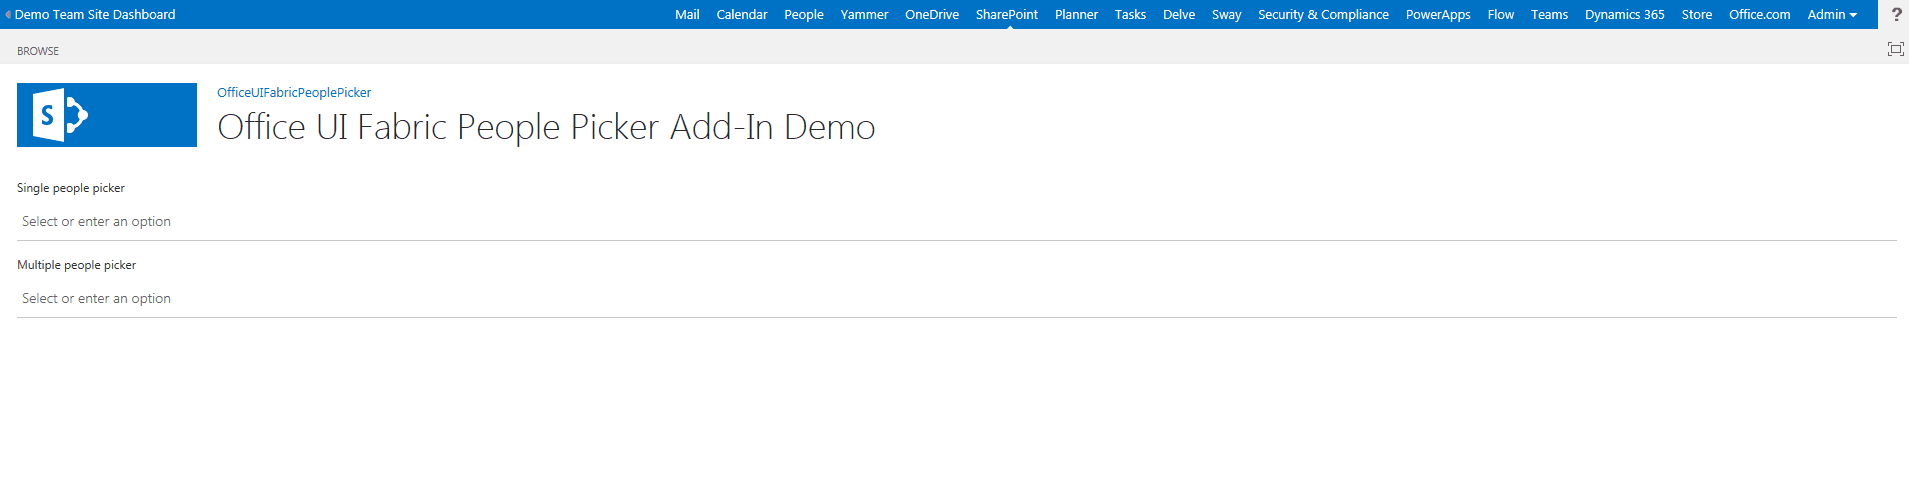
Task: Toggle the focus on content icon
Action: [x=1895, y=49]
